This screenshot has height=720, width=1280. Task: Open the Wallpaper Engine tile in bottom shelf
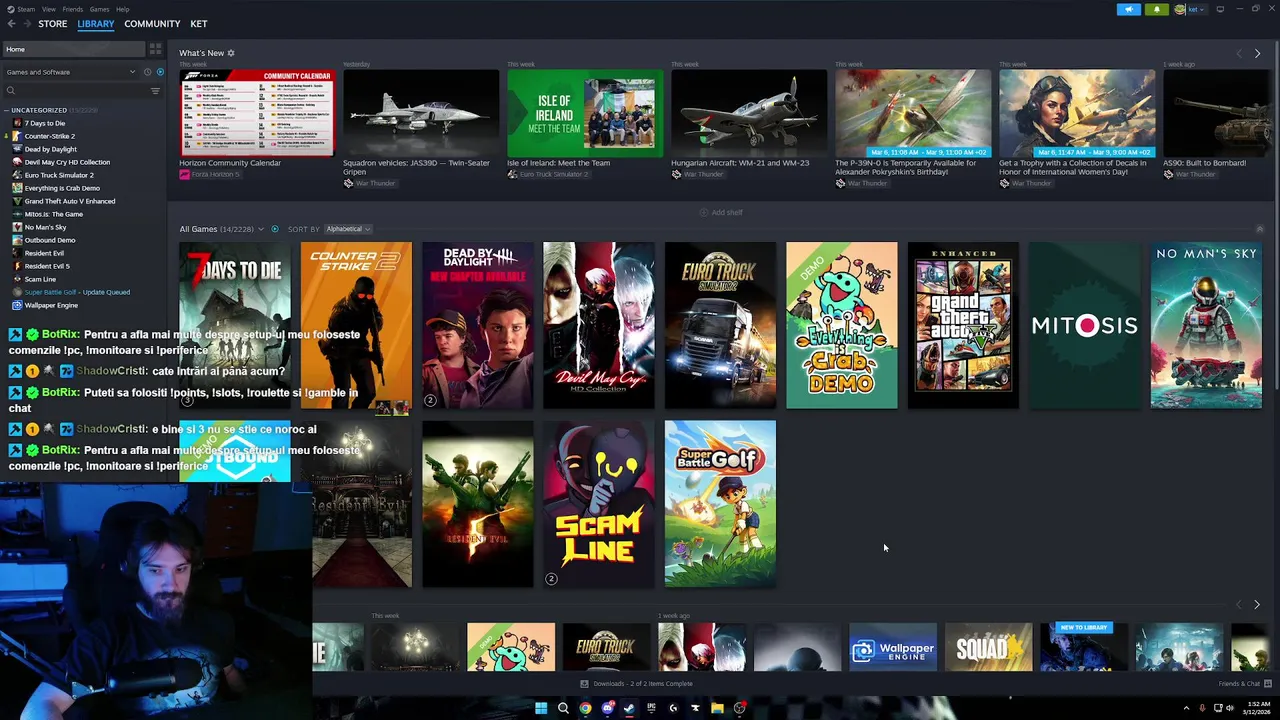(x=893, y=648)
